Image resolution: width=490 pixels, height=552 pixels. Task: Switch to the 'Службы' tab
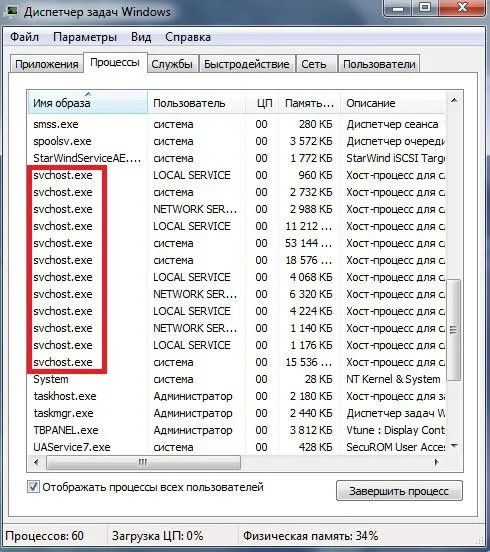[x=172, y=64]
